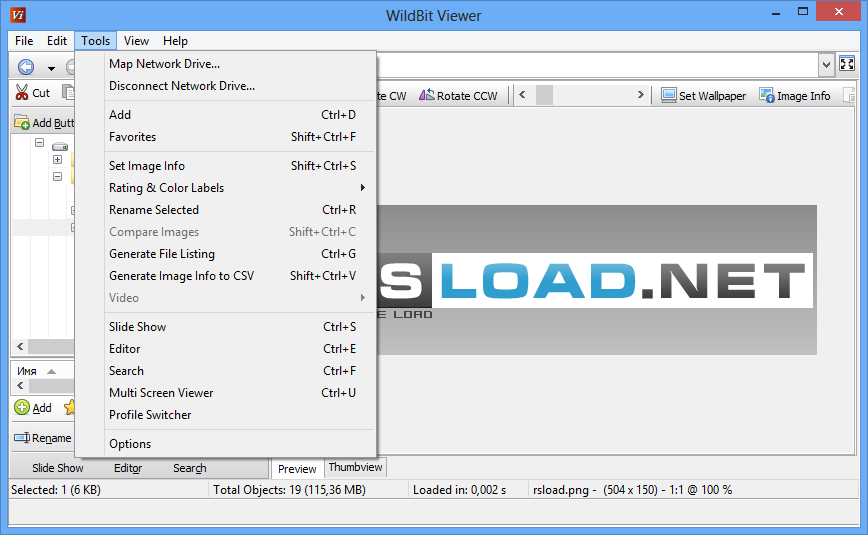Open the address bar dropdown arrow
The width and height of the screenshot is (868, 535).
click(x=826, y=65)
